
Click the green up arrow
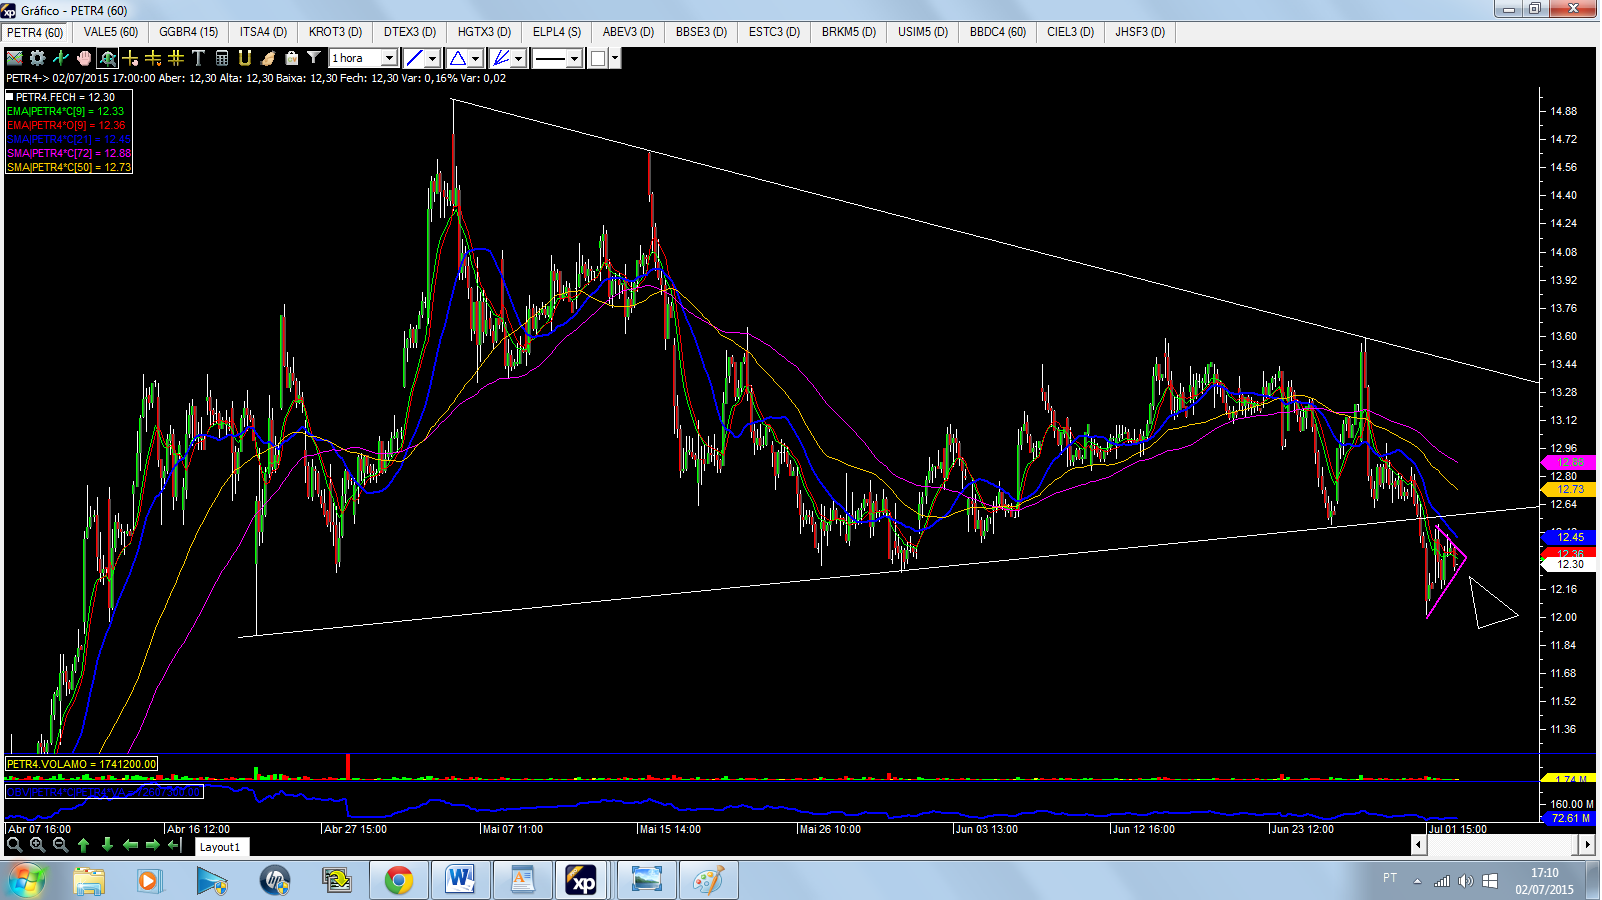pyautogui.click(x=84, y=845)
